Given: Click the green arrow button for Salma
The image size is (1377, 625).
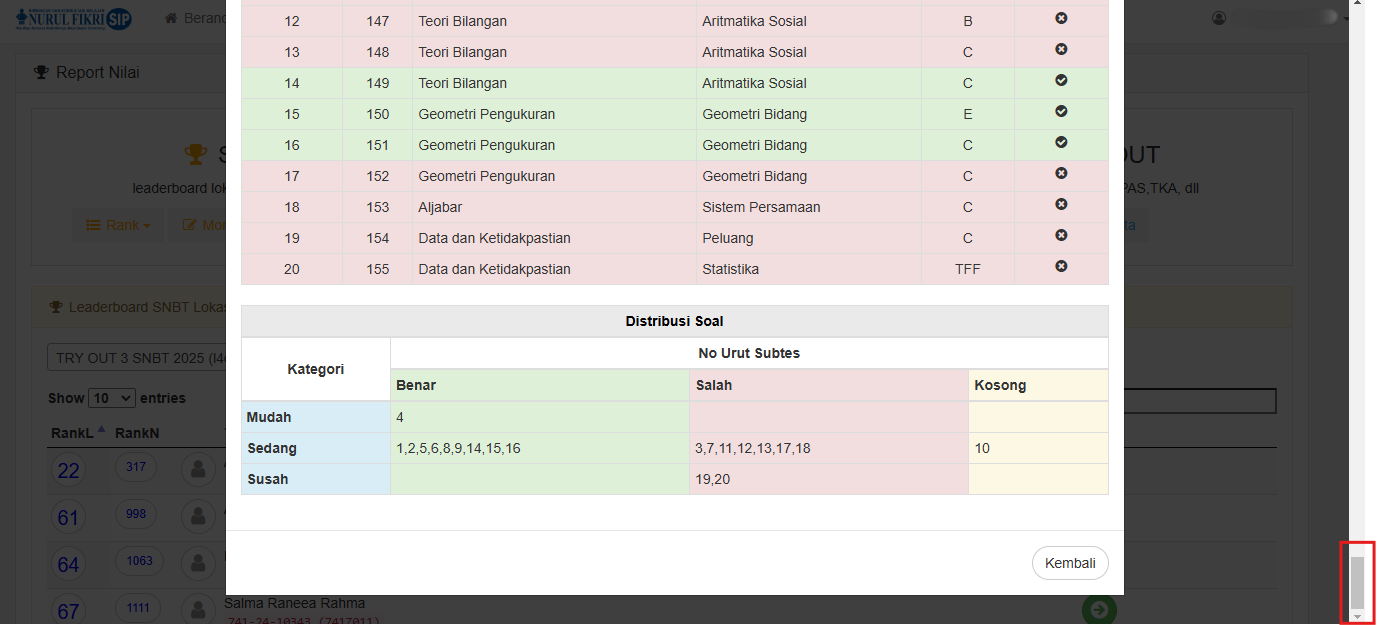Looking at the screenshot, I should tap(1099, 609).
